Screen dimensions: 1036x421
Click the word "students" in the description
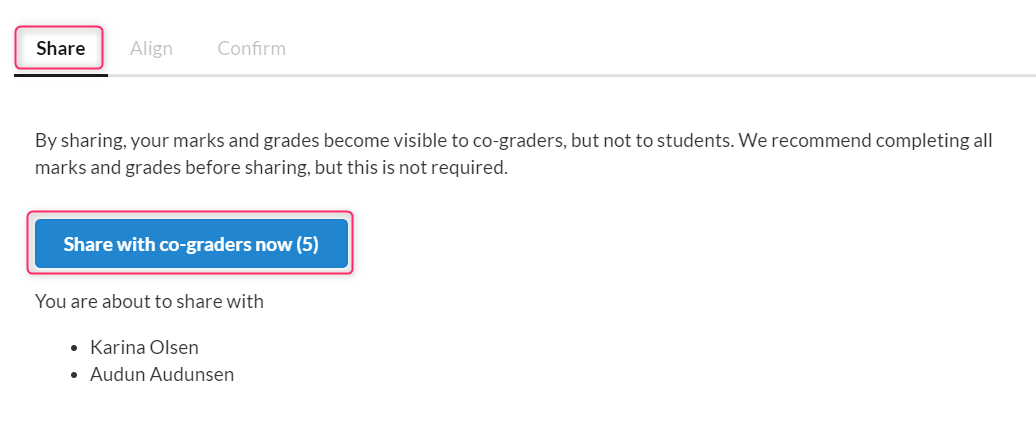[698, 141]
